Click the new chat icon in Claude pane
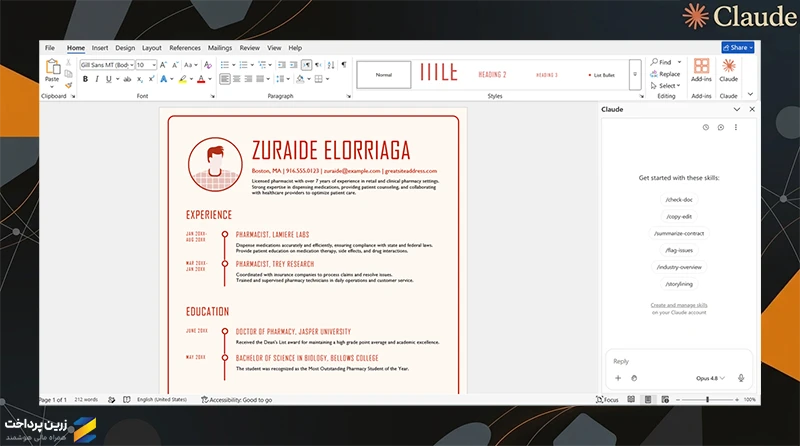Viewport: 800px width, 446px height. tap(720, 128)
